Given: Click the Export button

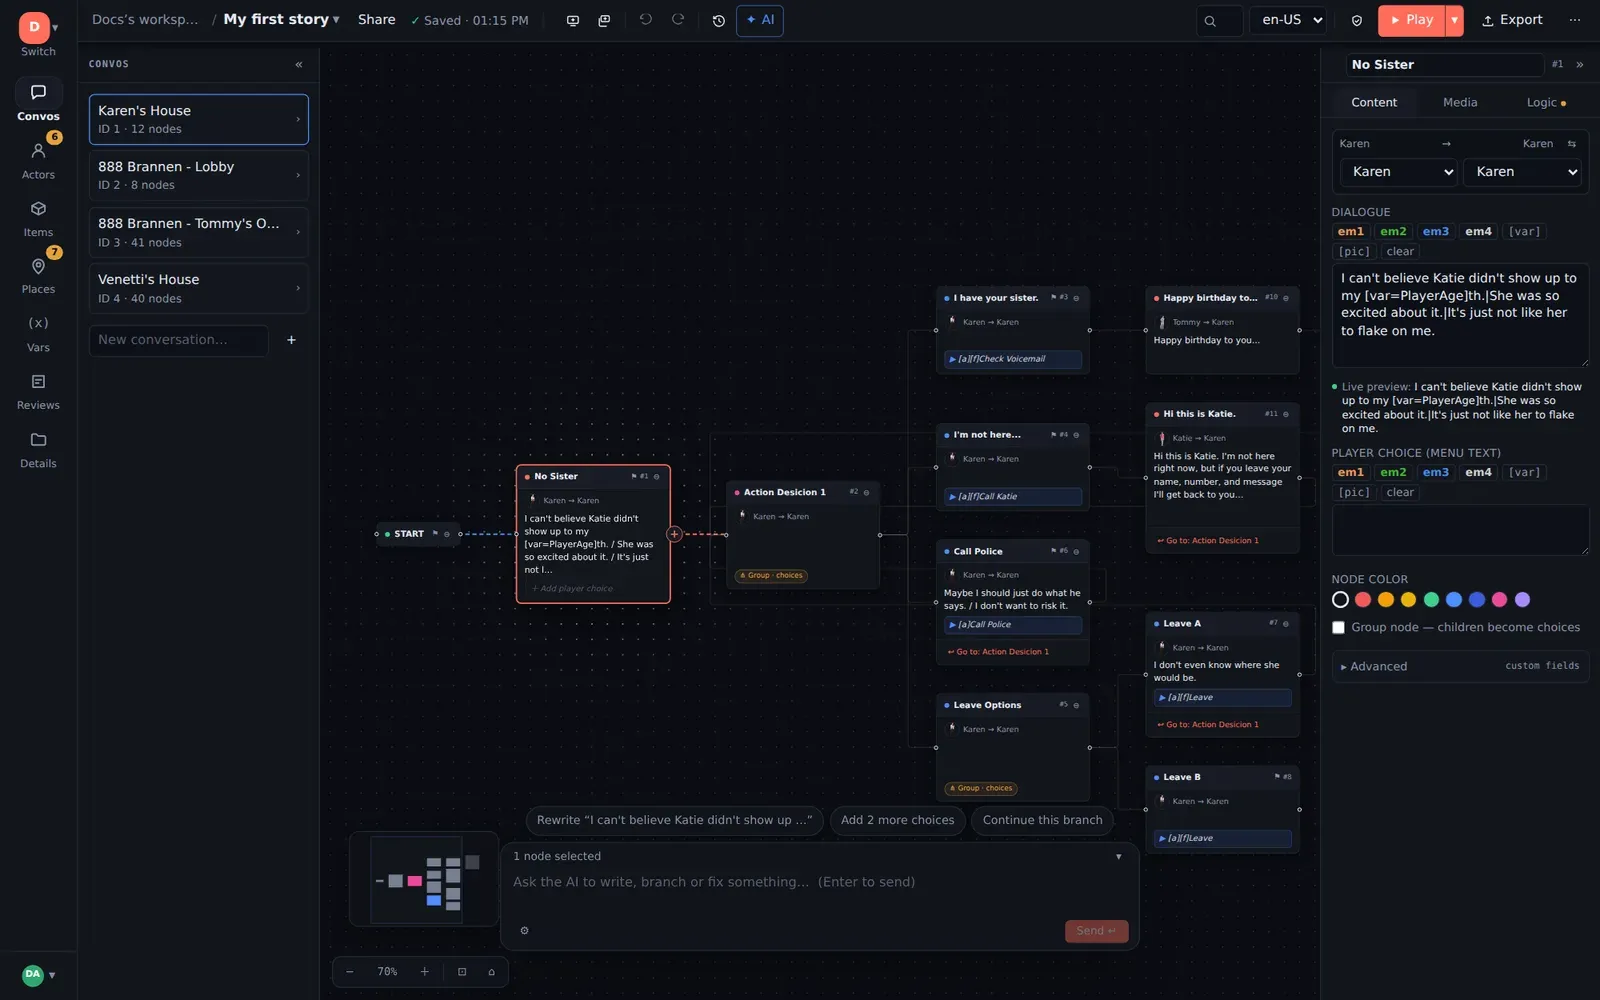Looking at the screenshot, I should point(1511,20).
